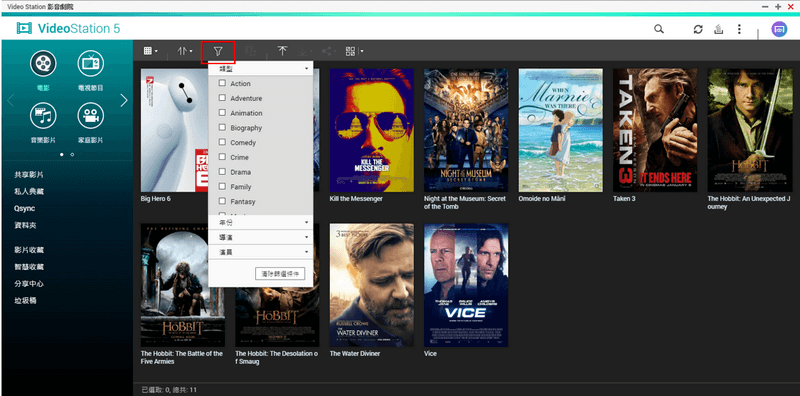Open the multi-select dropdown arrow

click(361, 51)
